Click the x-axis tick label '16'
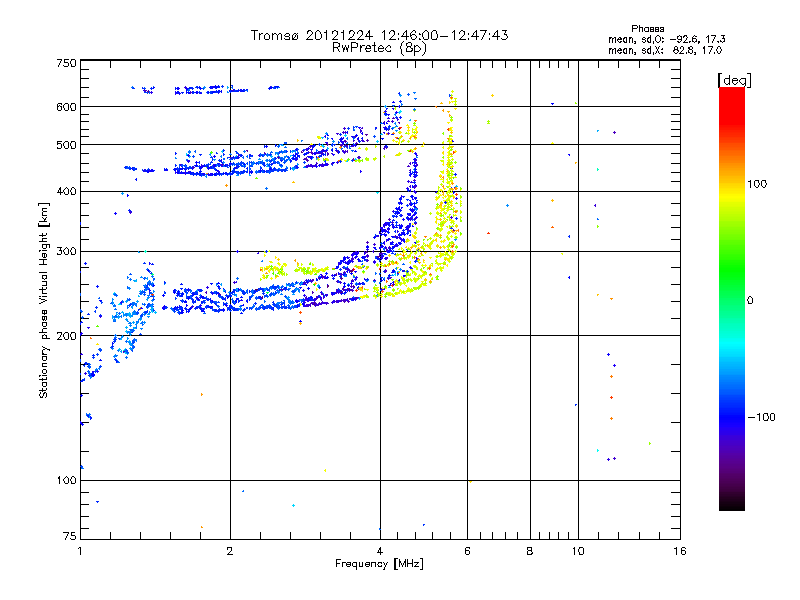Screen dimensions: 800x600 pos(680,551)
